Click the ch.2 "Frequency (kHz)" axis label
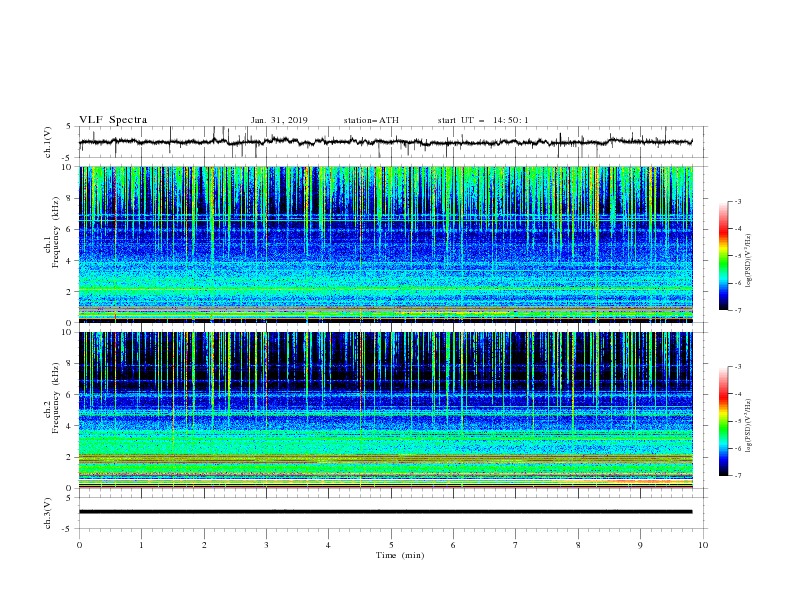Image resolution: width=792 pixels, height=612 pixels. coord(56,398)
